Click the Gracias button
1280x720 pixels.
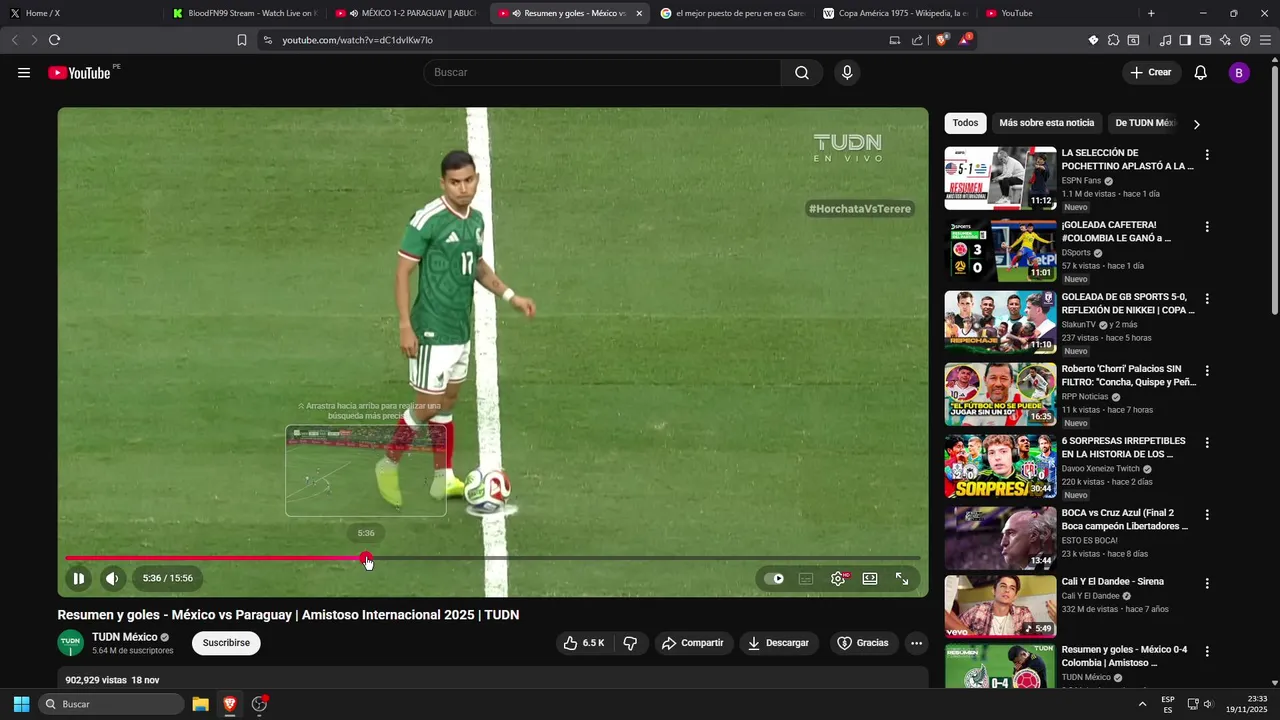tap(863, 643)
